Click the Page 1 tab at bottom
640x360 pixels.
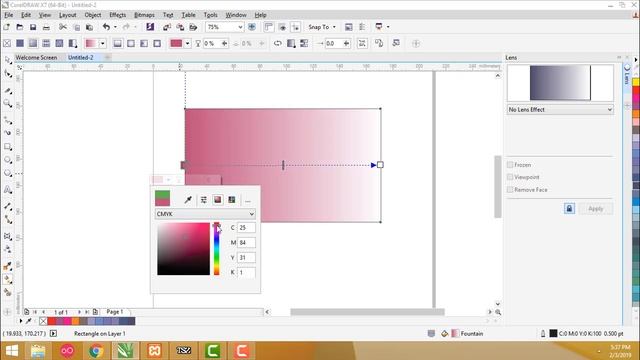pyautogui.click(x=115, y=312)
